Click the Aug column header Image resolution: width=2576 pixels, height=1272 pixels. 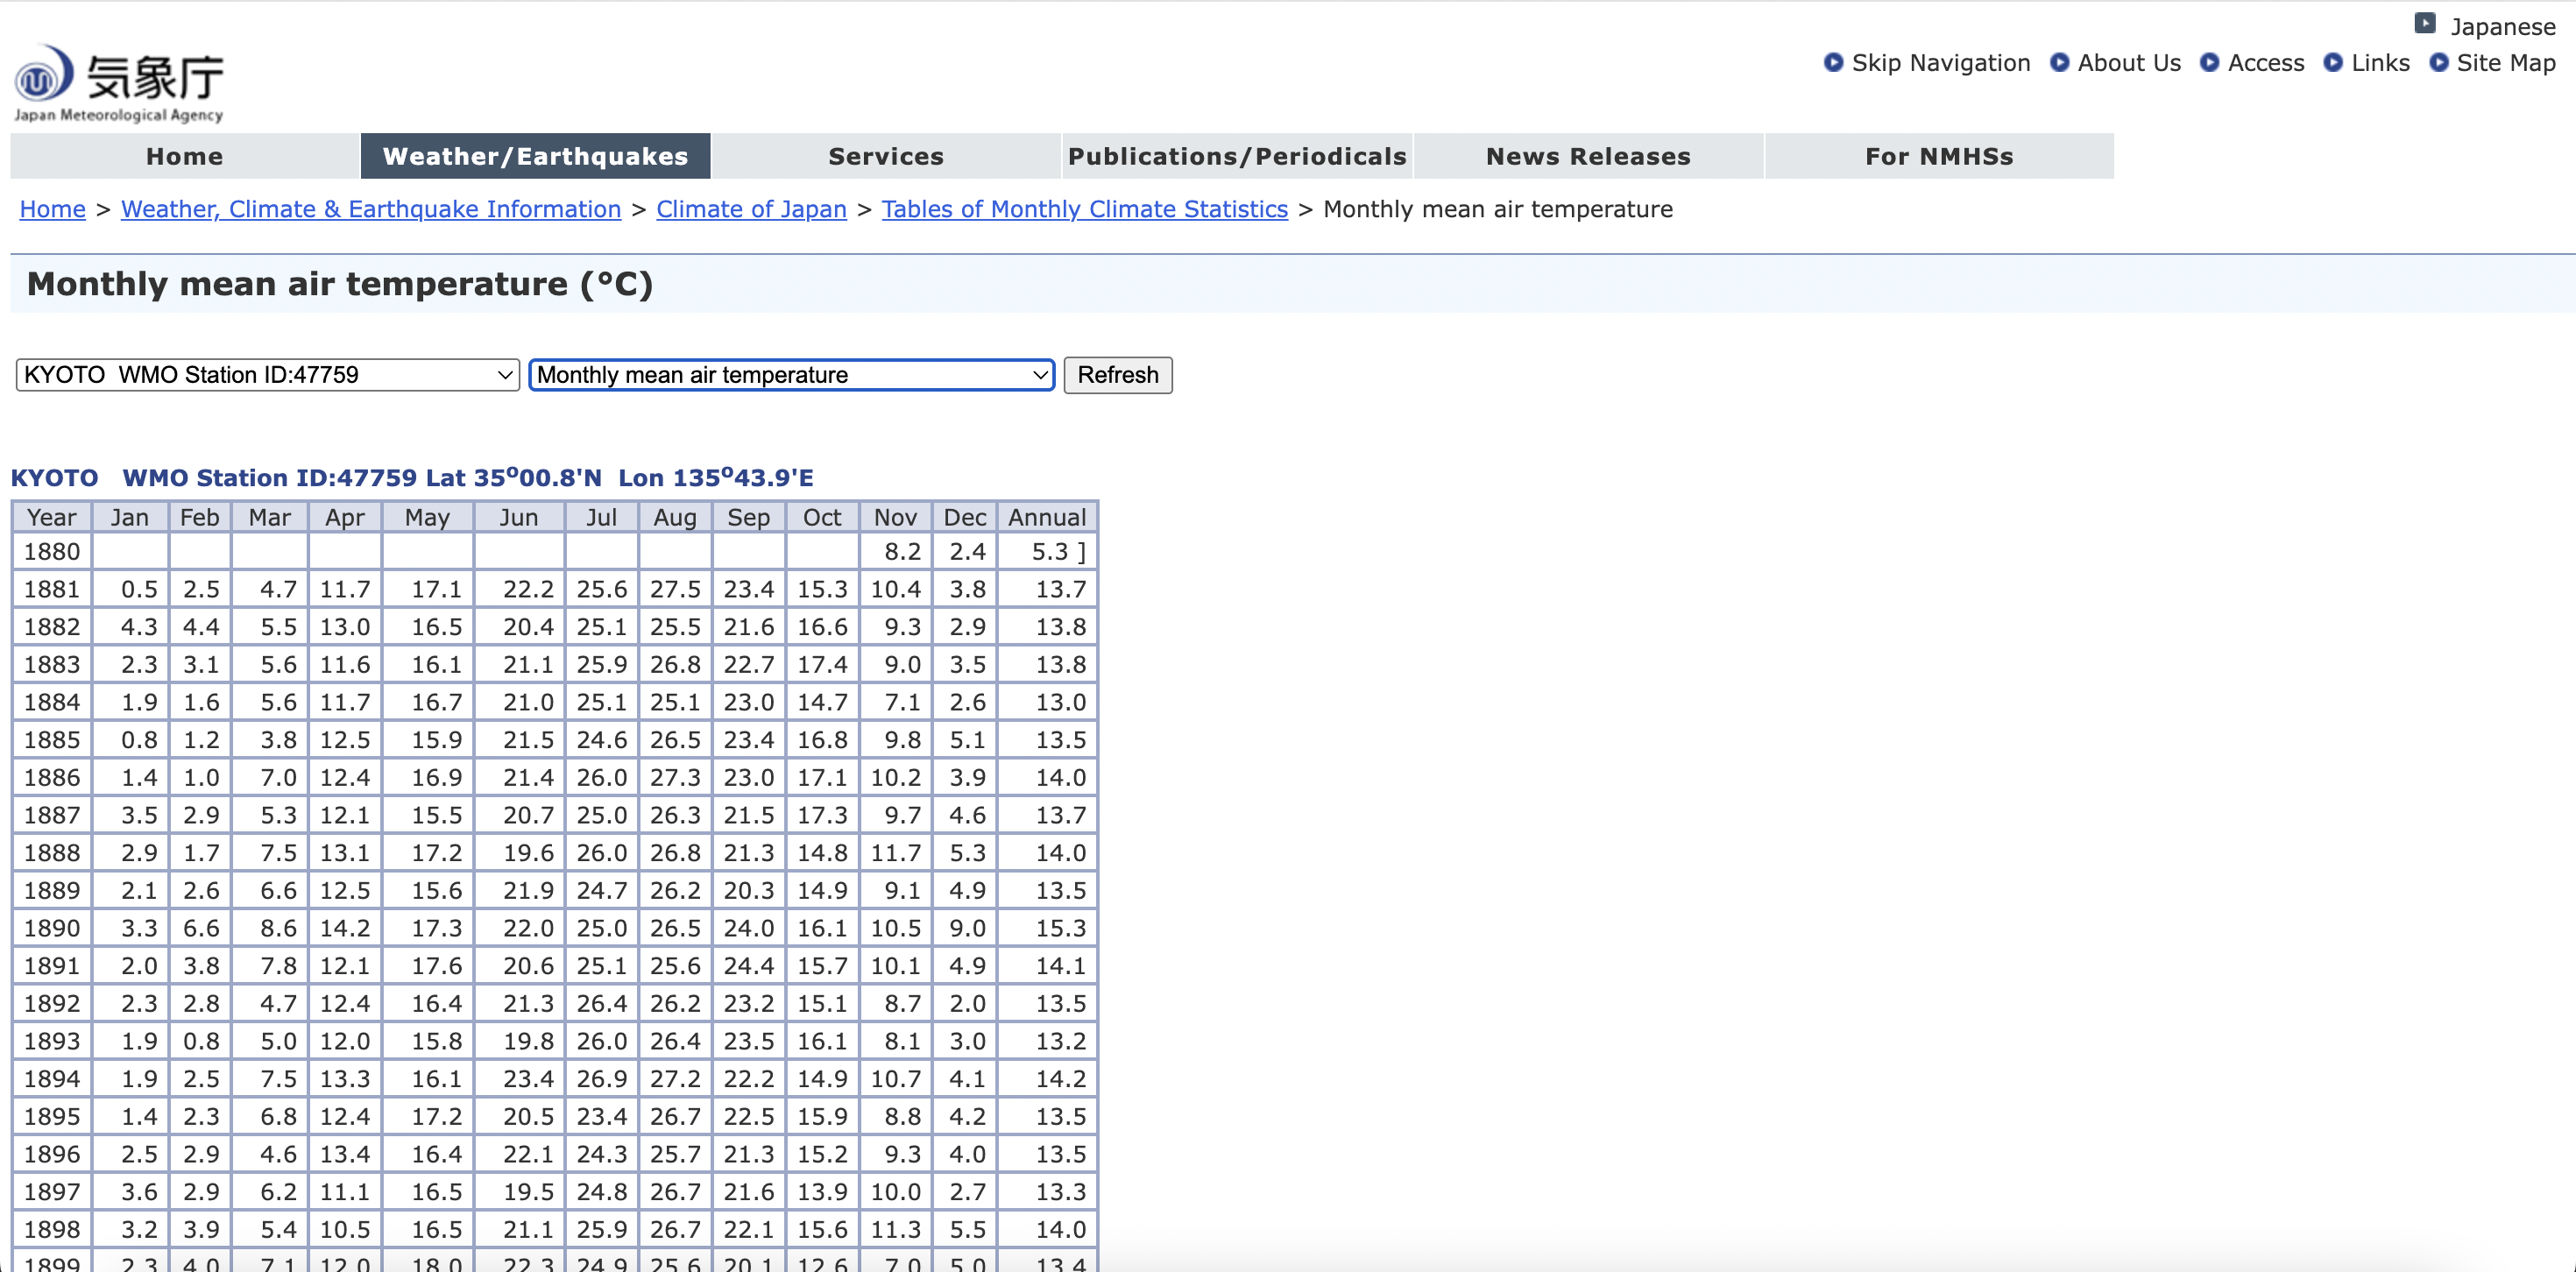click(x=675, y=517)
